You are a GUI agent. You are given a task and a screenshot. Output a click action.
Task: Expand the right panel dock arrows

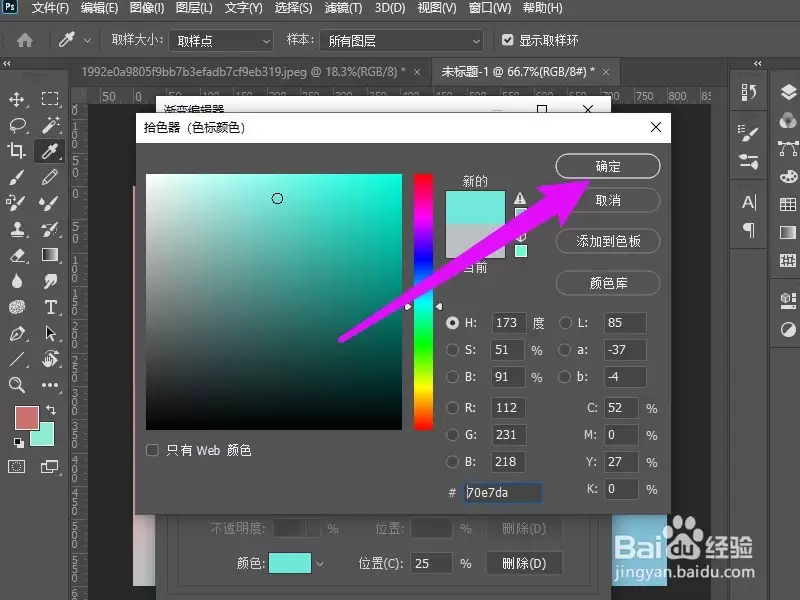click(x=757, y=64)
